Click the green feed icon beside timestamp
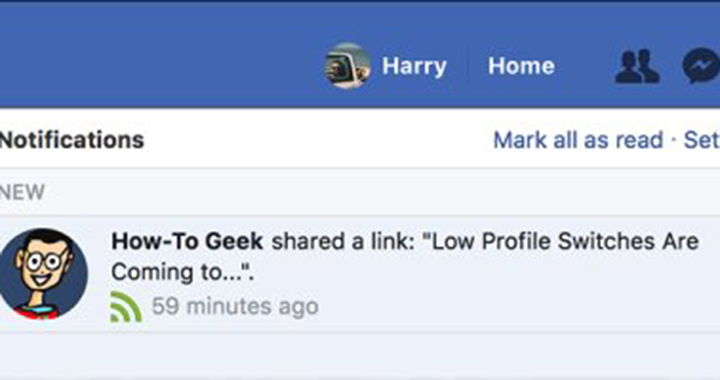Image resolution: width=720 pixels, height=380 pixels. point(126,307)
